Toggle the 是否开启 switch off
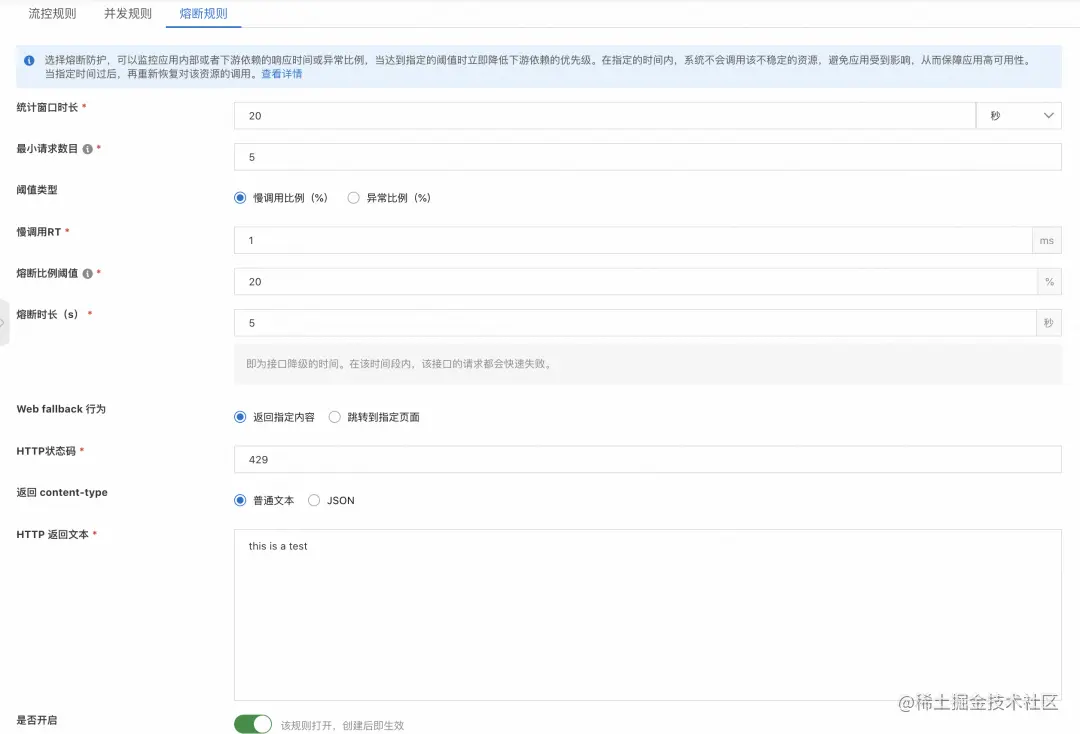 pyautogui.click(x=253, y=724)
